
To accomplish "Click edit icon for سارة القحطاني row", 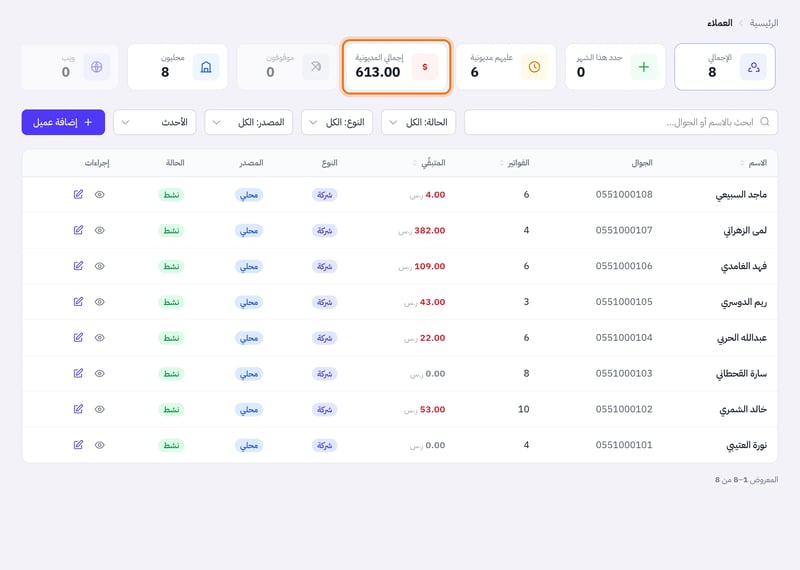I will 78,373.
